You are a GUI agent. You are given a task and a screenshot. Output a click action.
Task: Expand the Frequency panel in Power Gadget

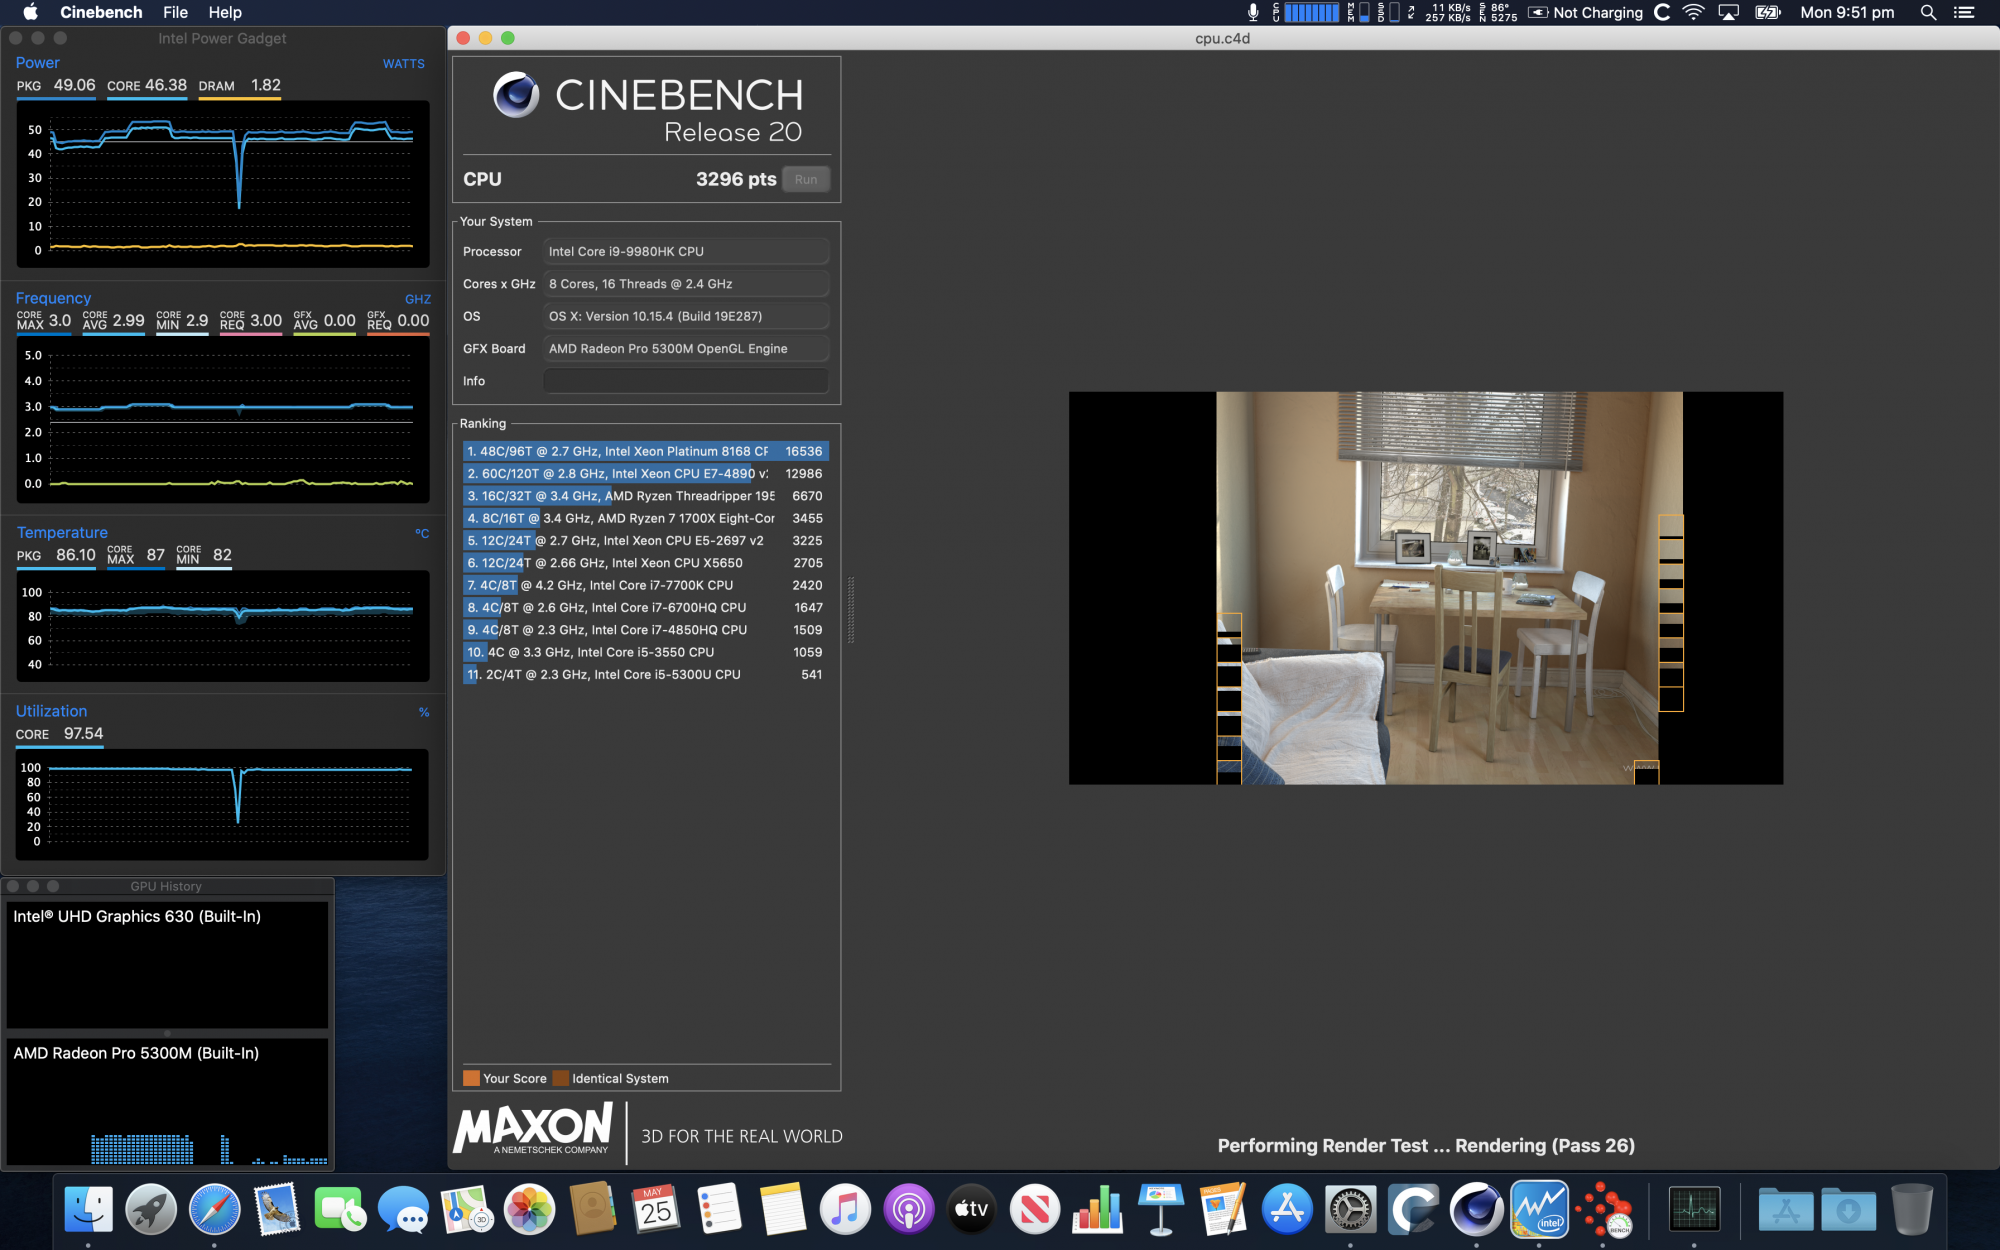click(x=53, y=298)
